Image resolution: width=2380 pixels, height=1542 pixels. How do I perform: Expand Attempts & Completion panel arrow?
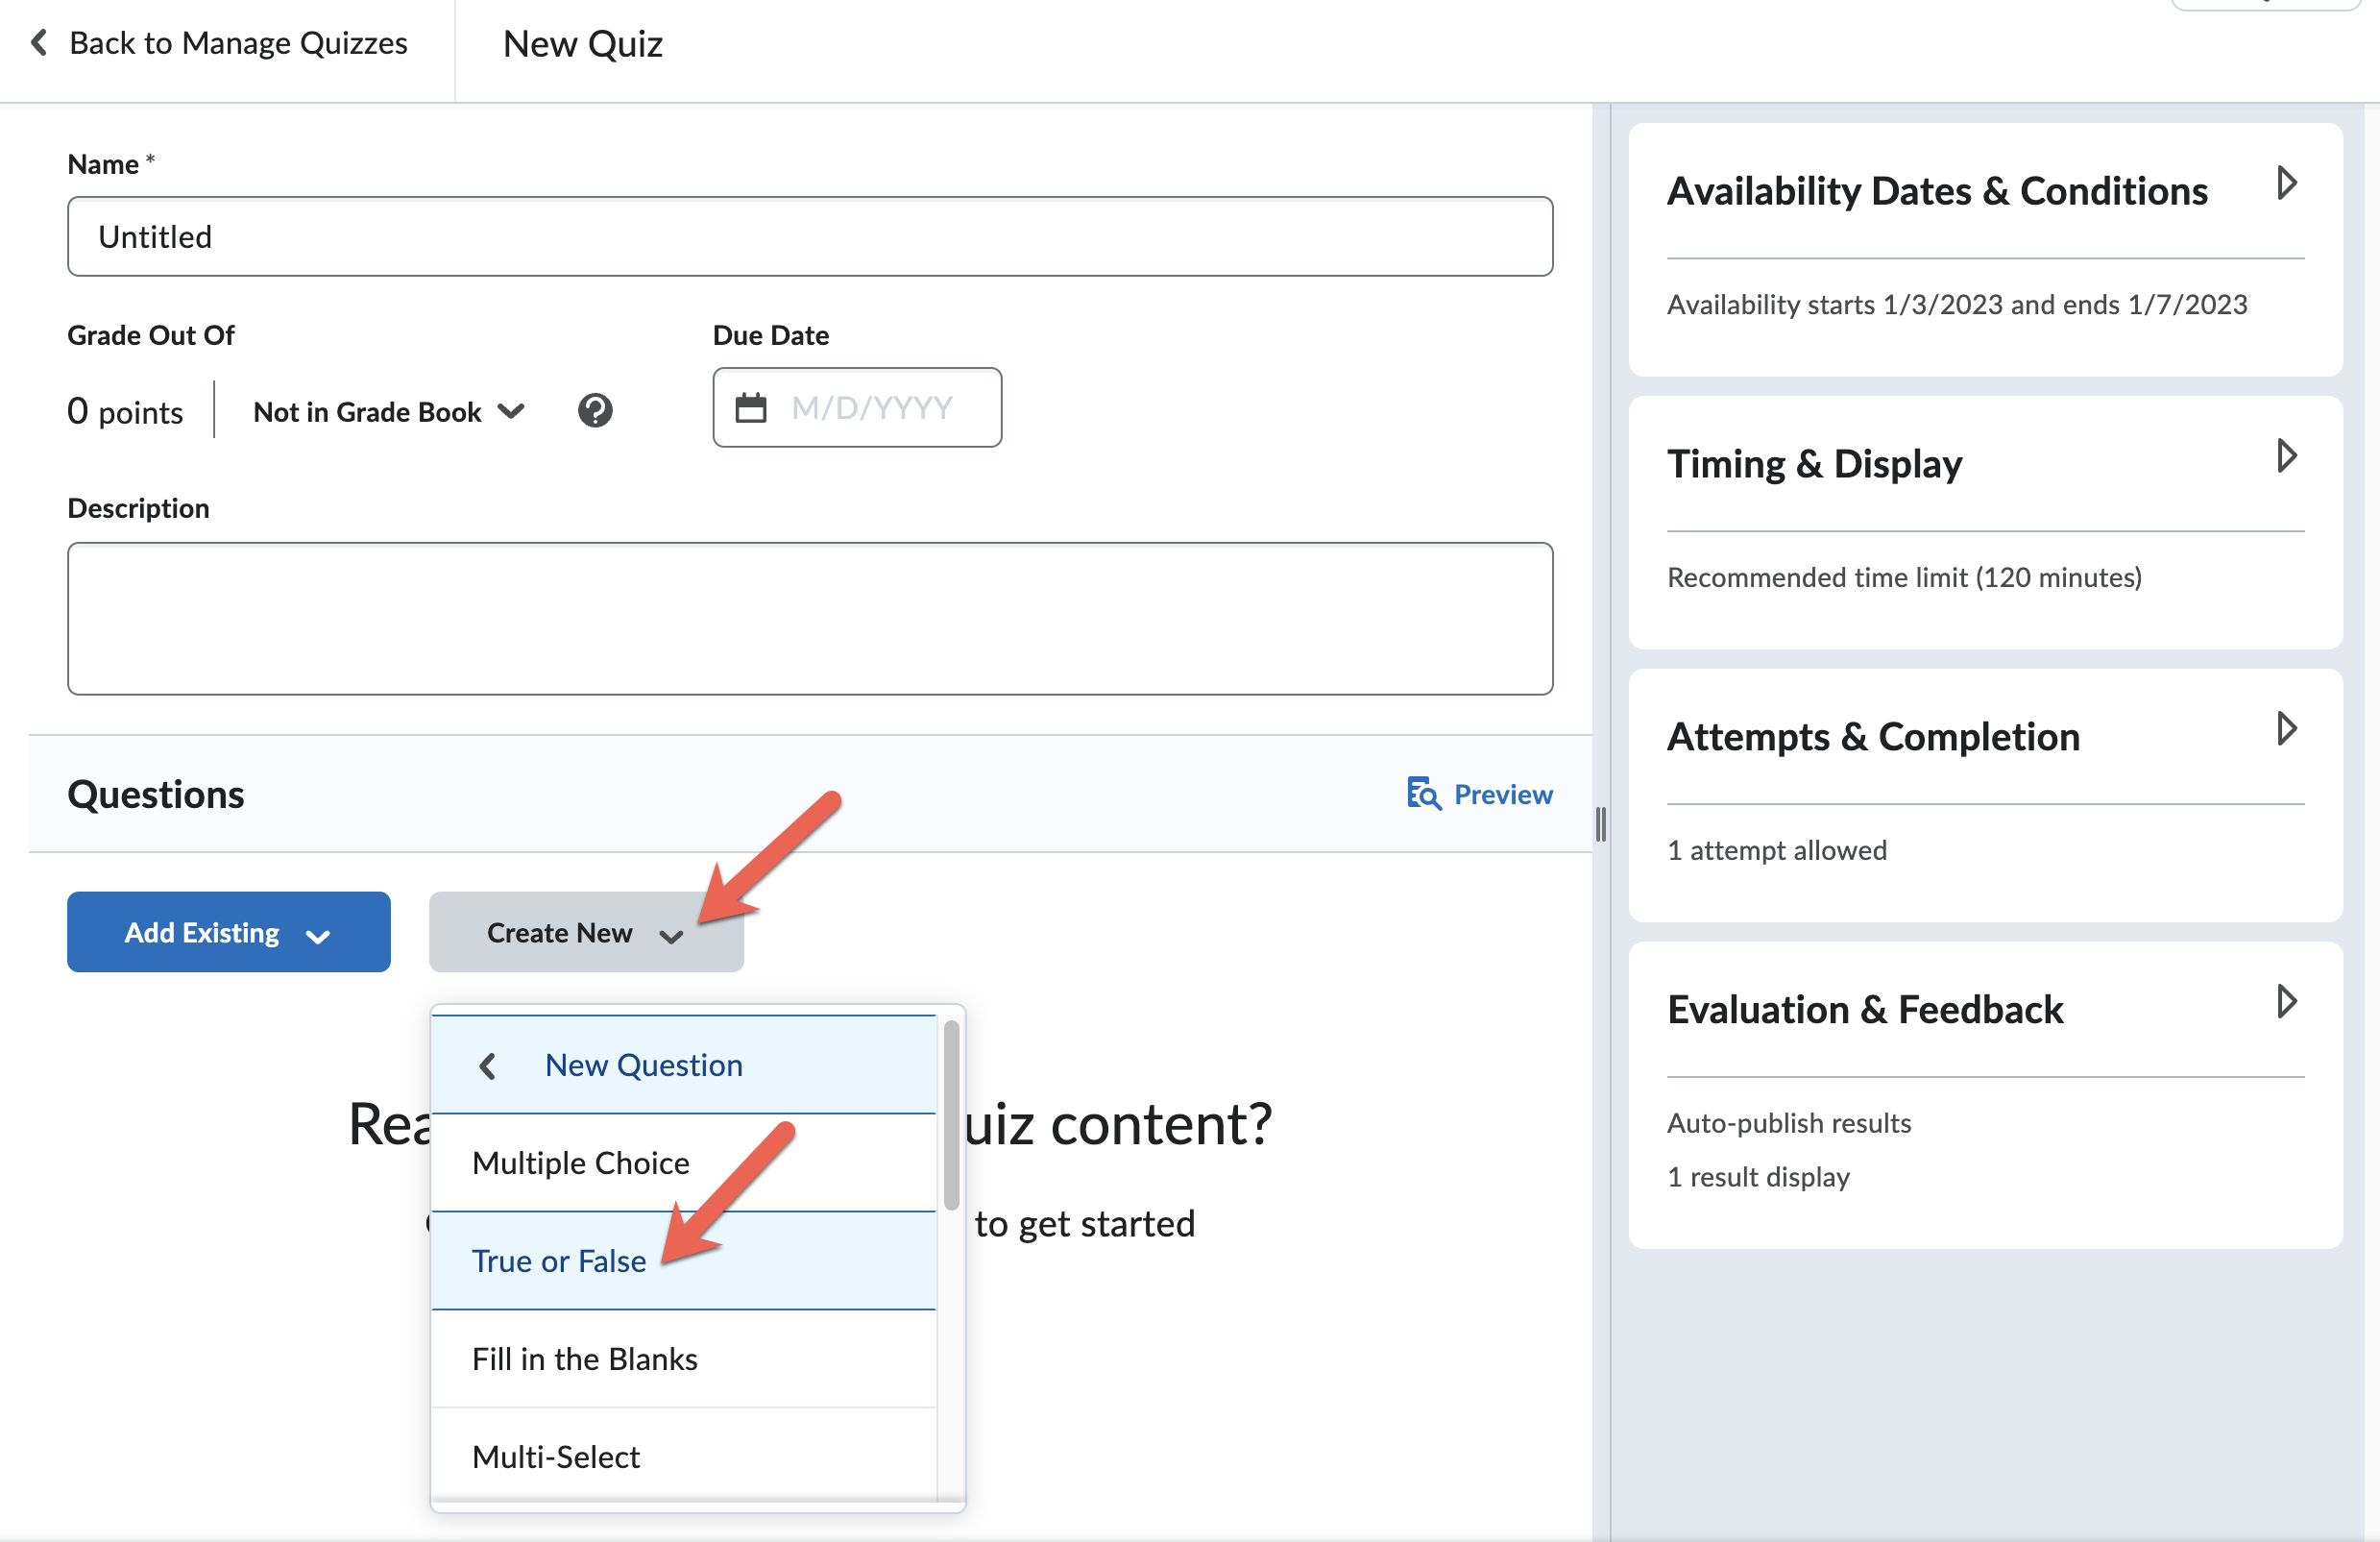2289,729
